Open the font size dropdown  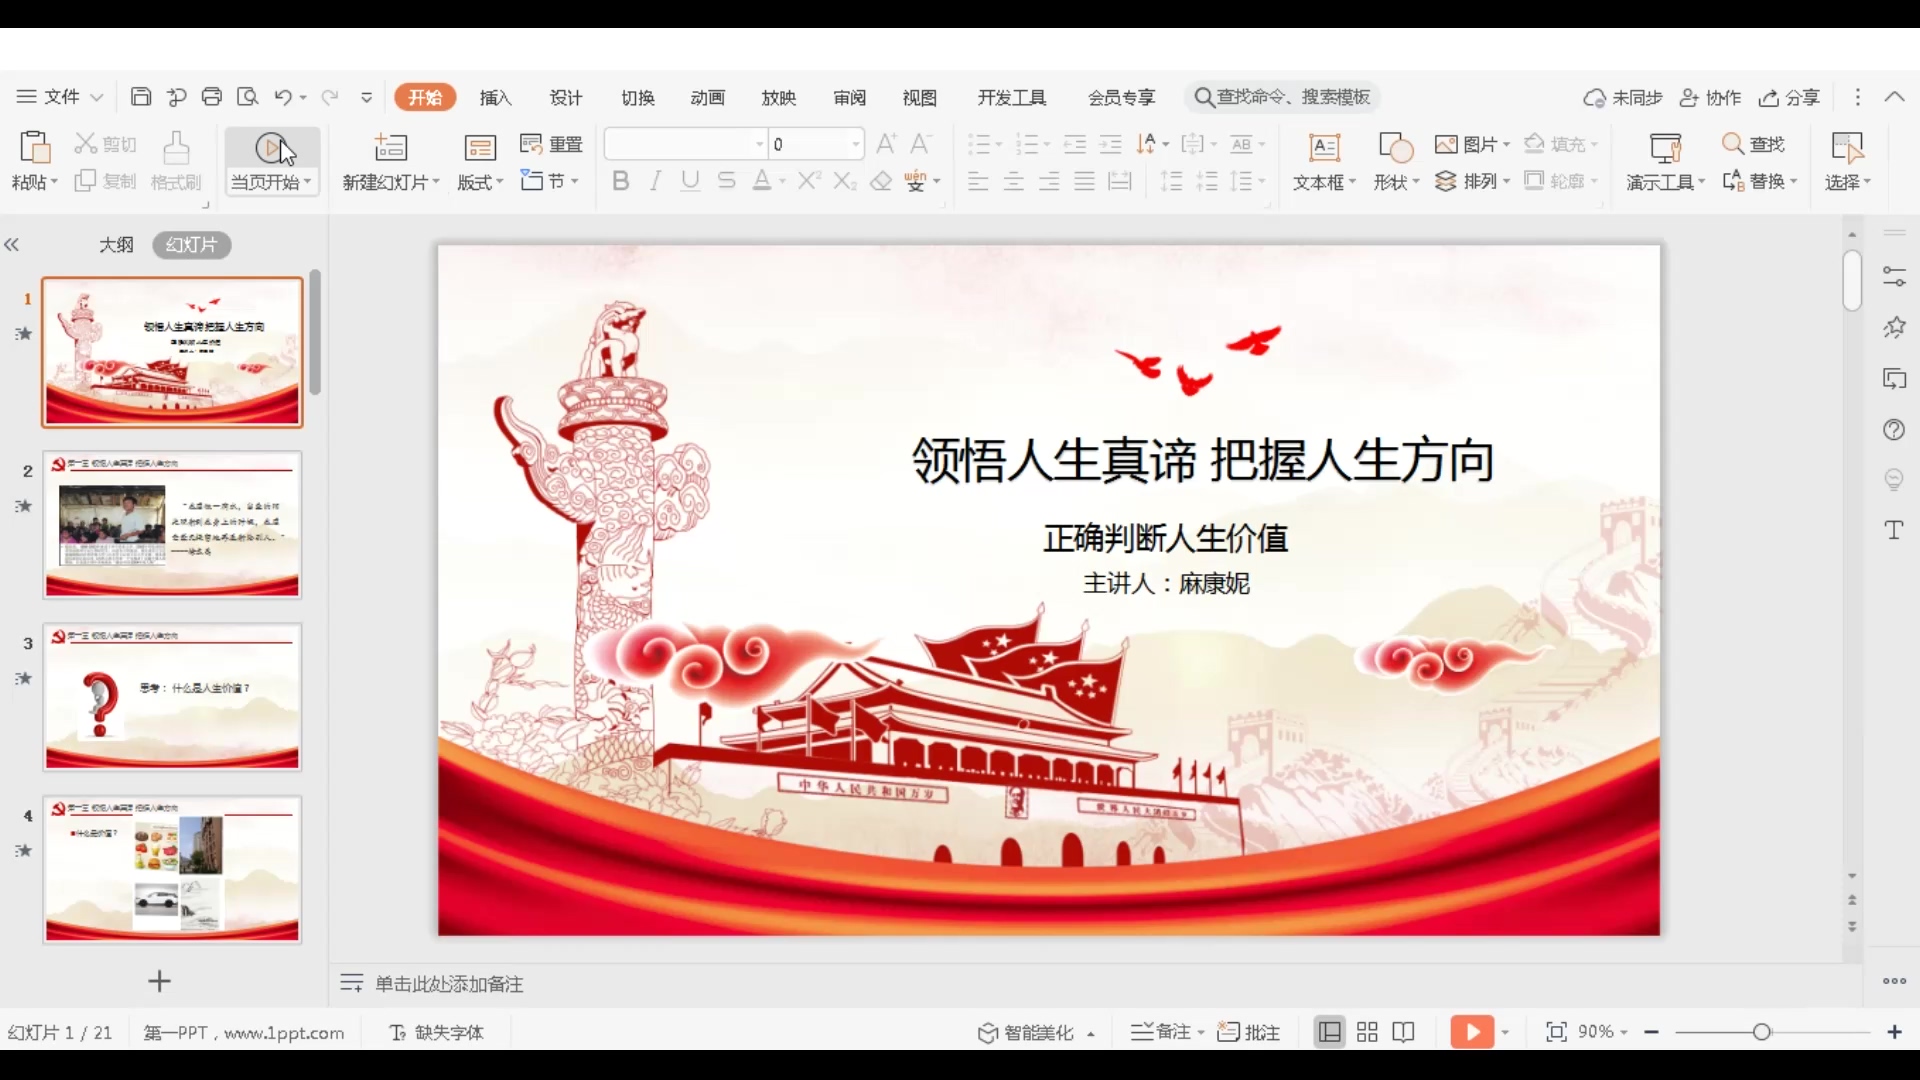pos(856,144)
